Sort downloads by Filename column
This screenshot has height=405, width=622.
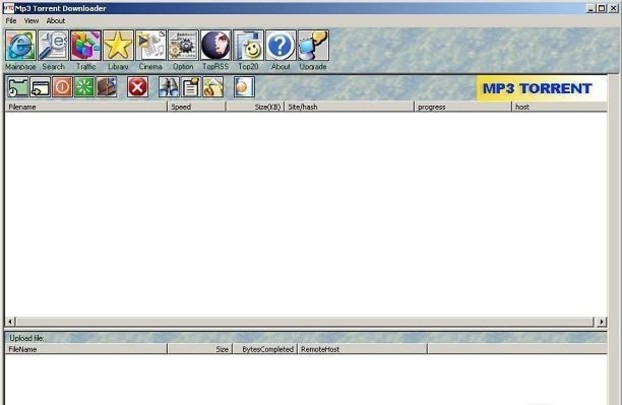(86, 107)
